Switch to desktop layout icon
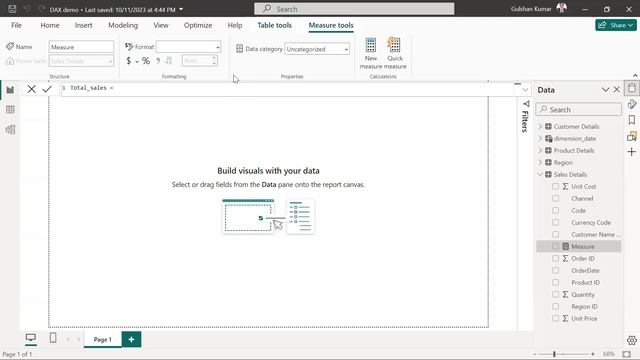 [31, 338]
